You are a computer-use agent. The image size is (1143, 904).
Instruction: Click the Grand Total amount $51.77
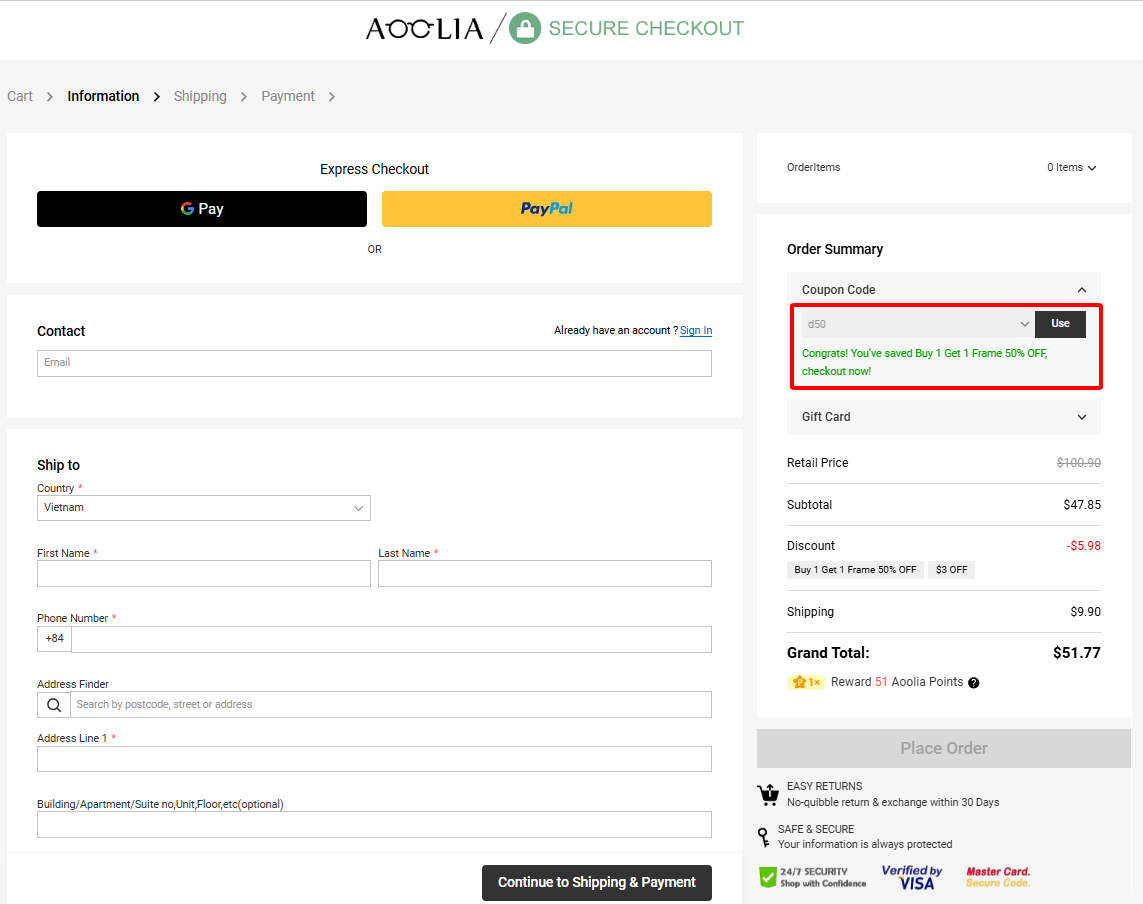tap(1077, 653)
